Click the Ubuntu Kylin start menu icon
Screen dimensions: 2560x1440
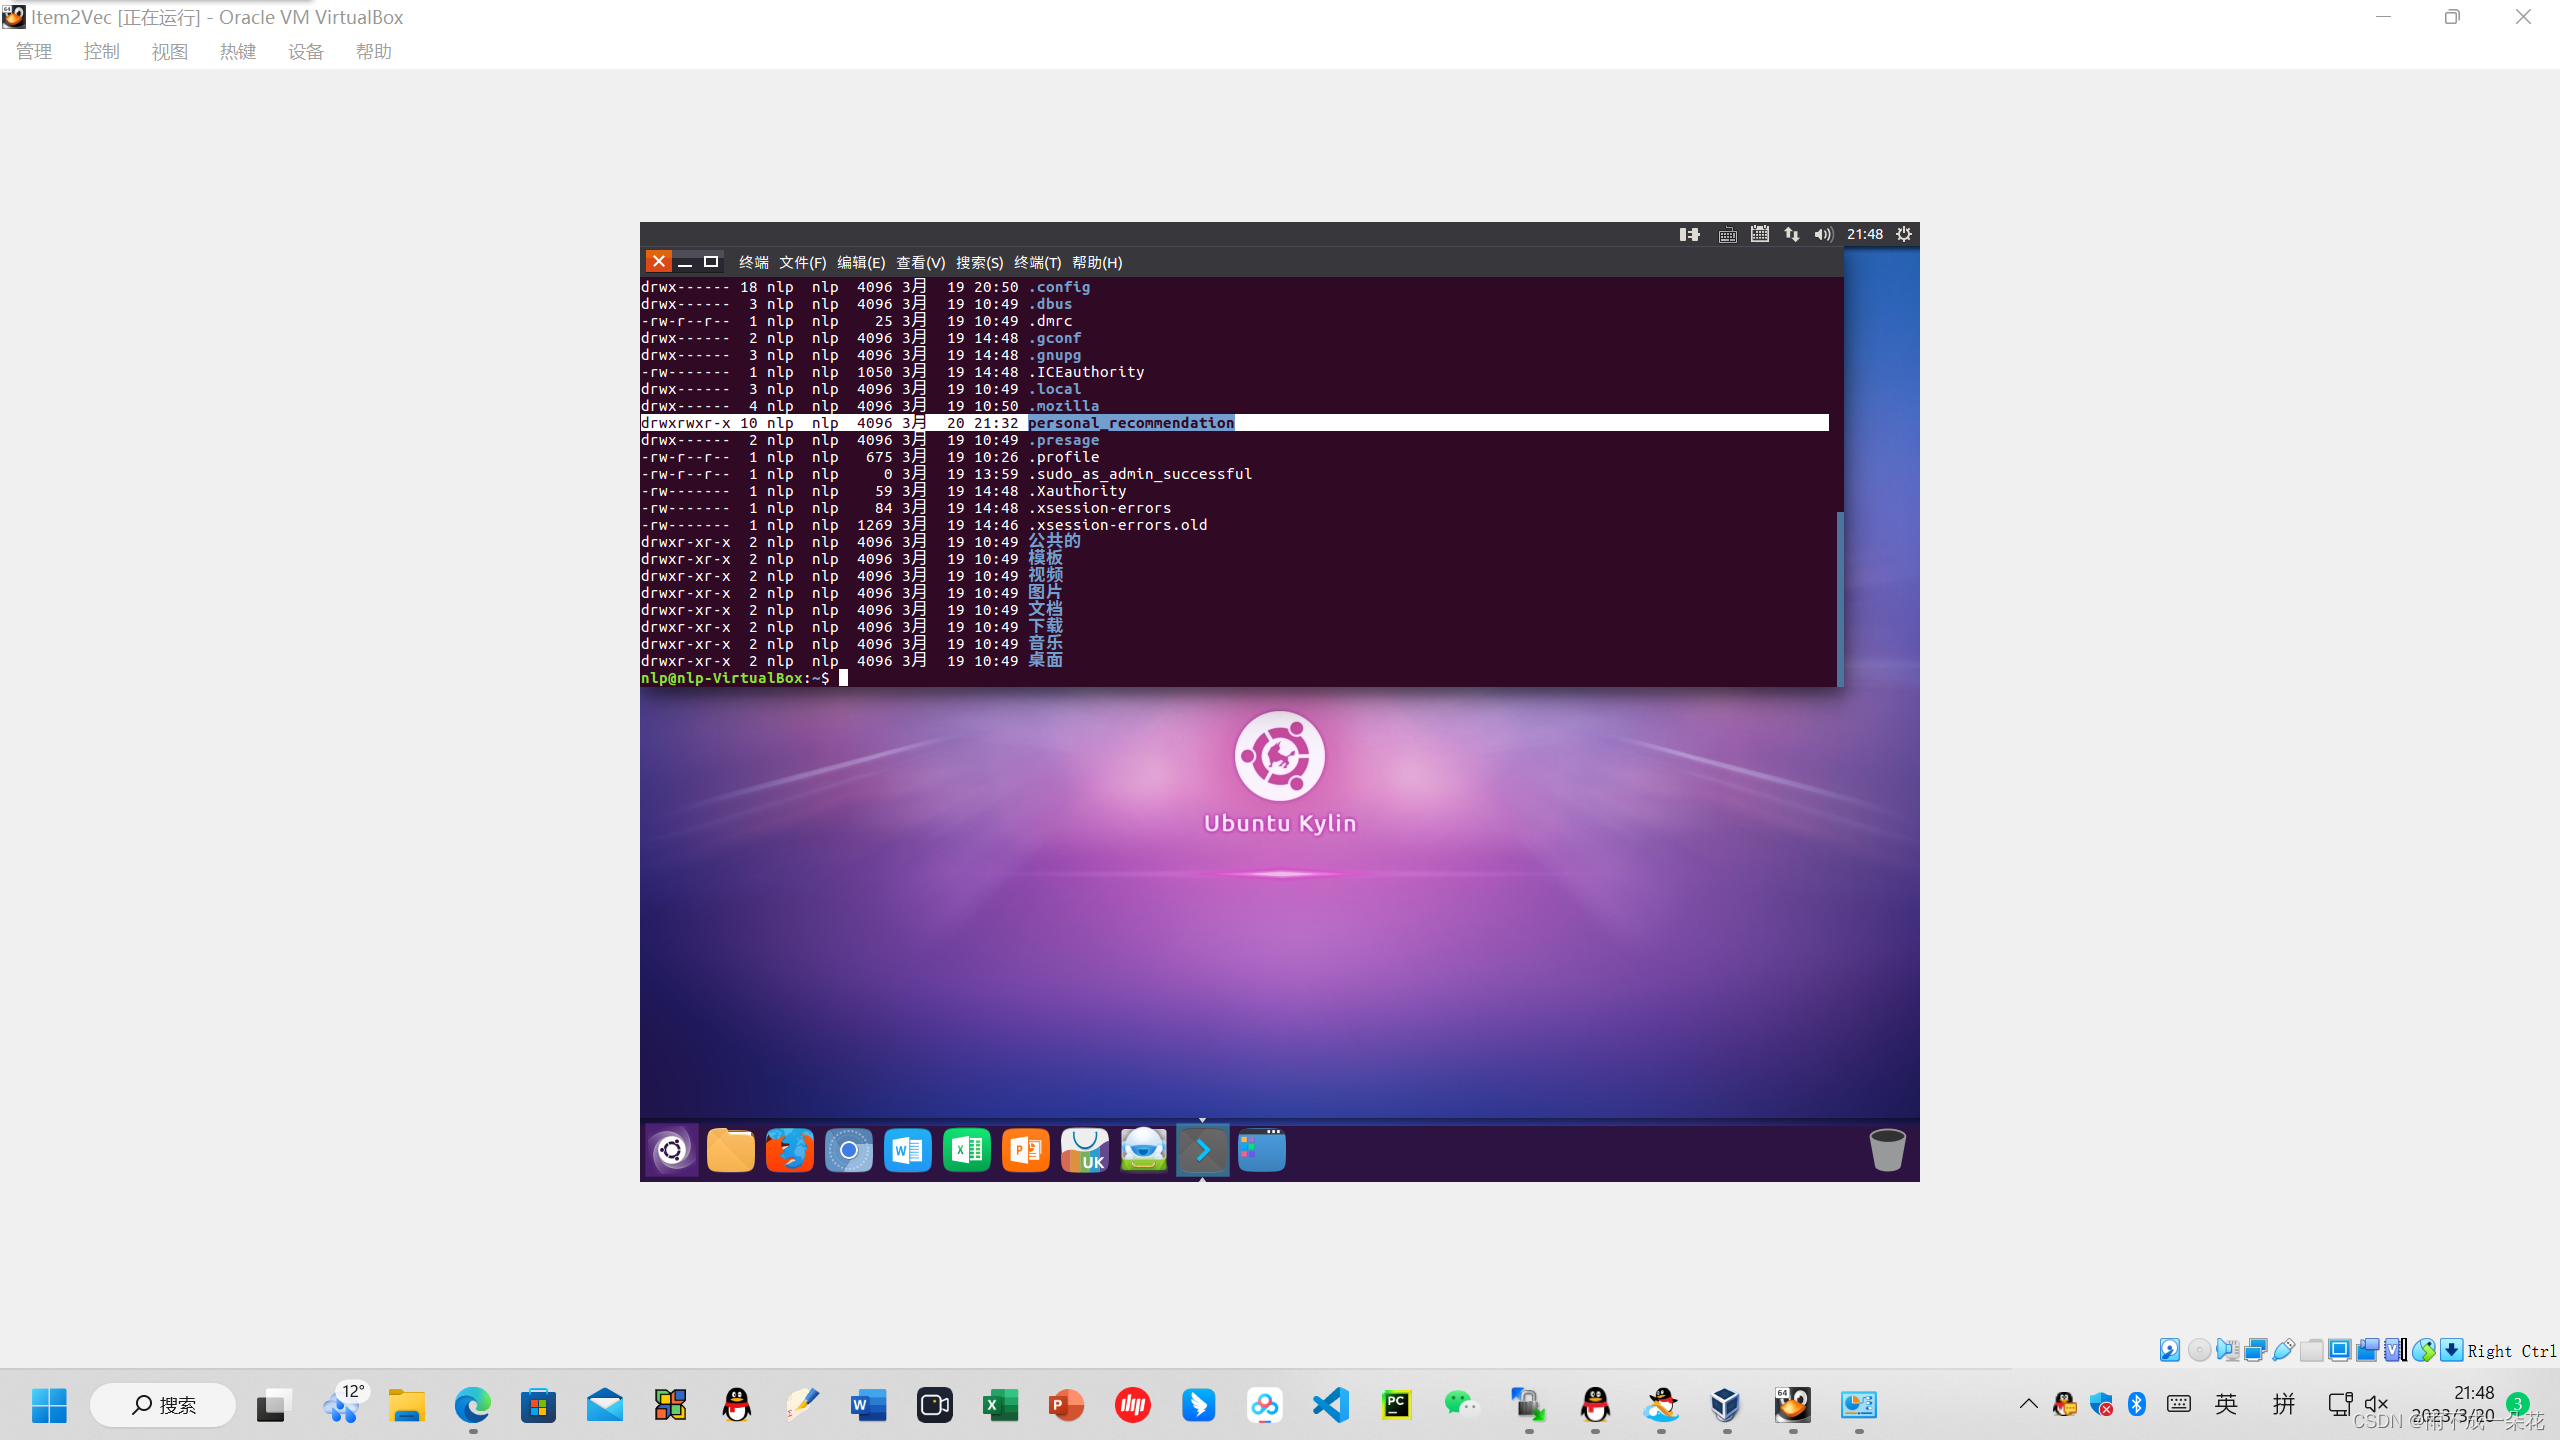point(672,1150)
